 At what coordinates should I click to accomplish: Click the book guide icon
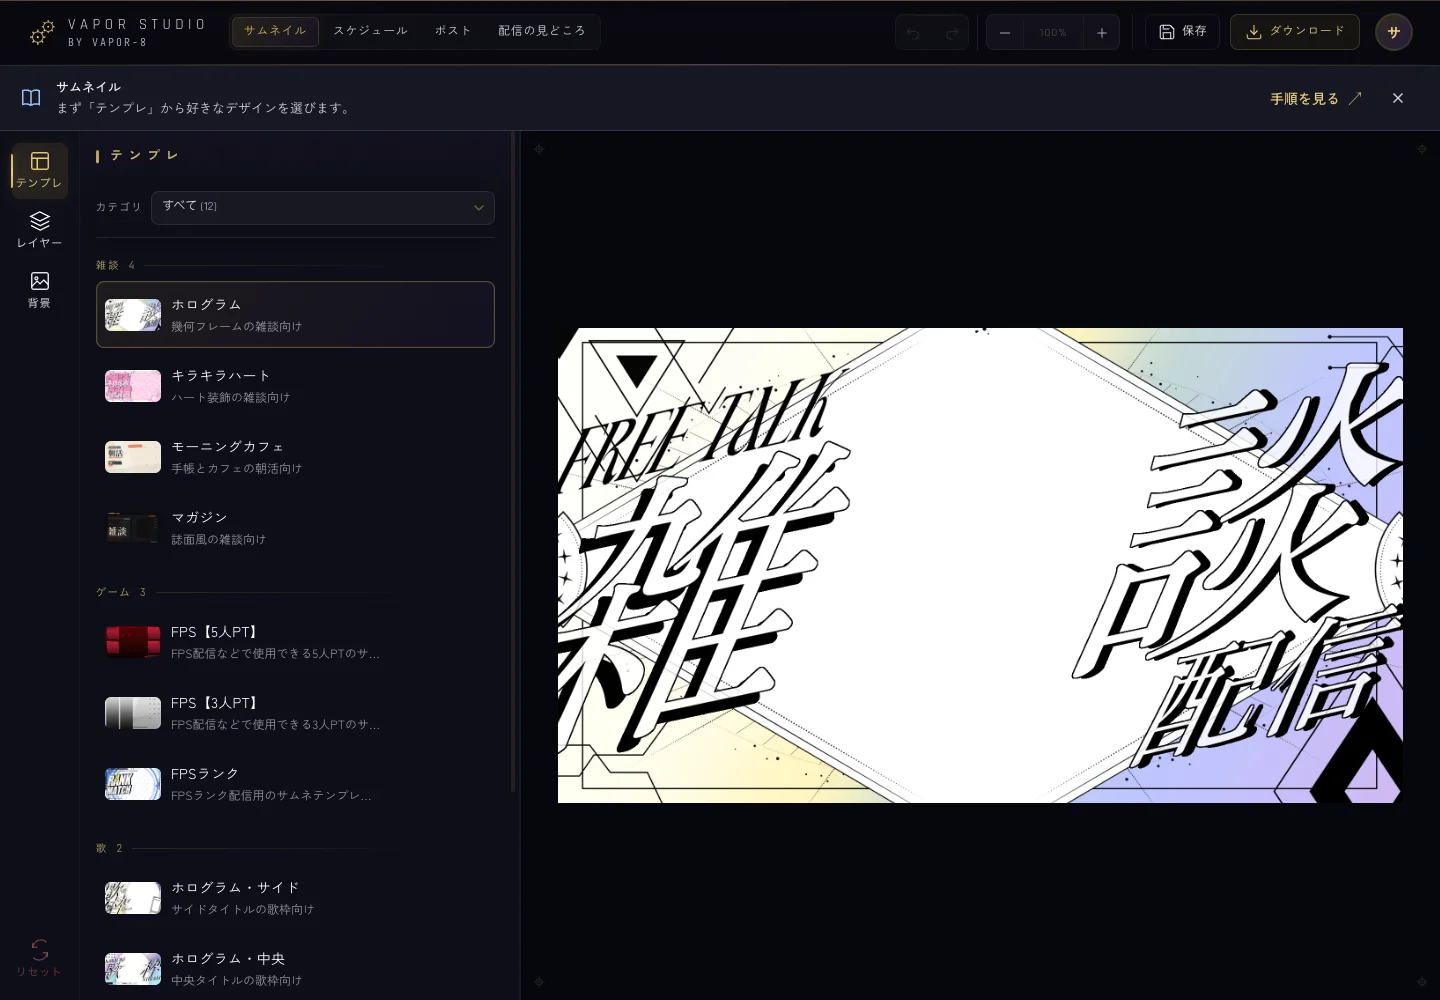coord(32,98)
